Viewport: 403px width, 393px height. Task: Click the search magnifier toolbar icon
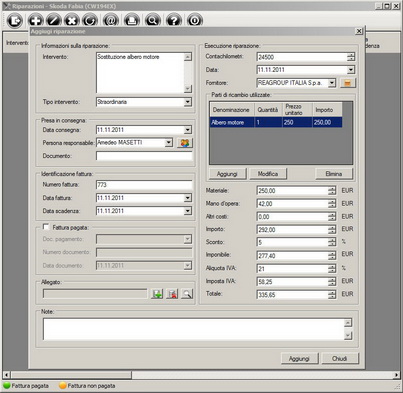(x=153, y=20)
